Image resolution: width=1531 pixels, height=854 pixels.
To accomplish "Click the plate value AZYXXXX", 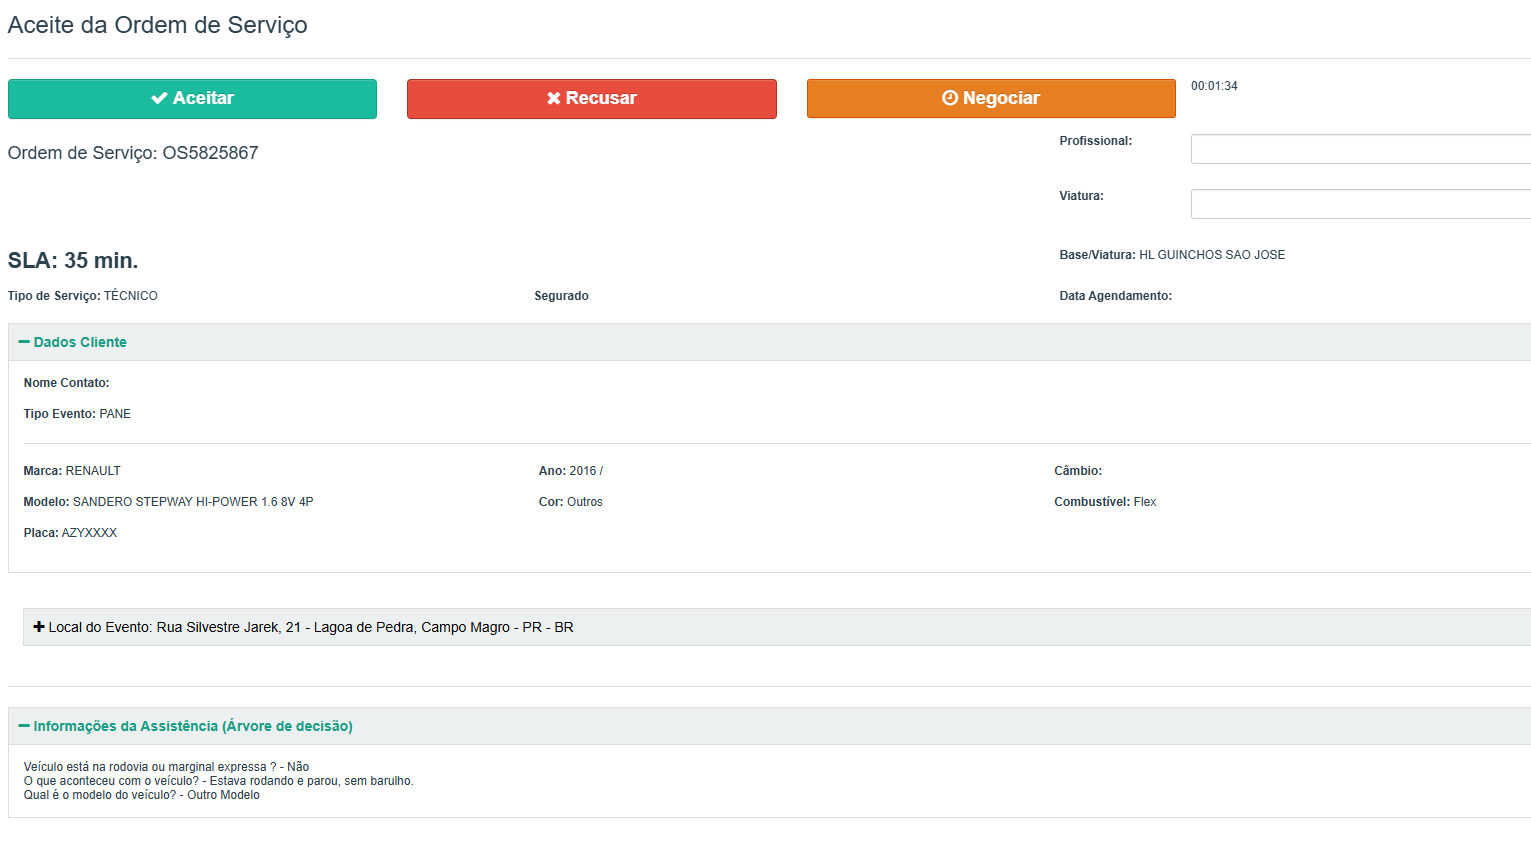I will coord(89,533).
